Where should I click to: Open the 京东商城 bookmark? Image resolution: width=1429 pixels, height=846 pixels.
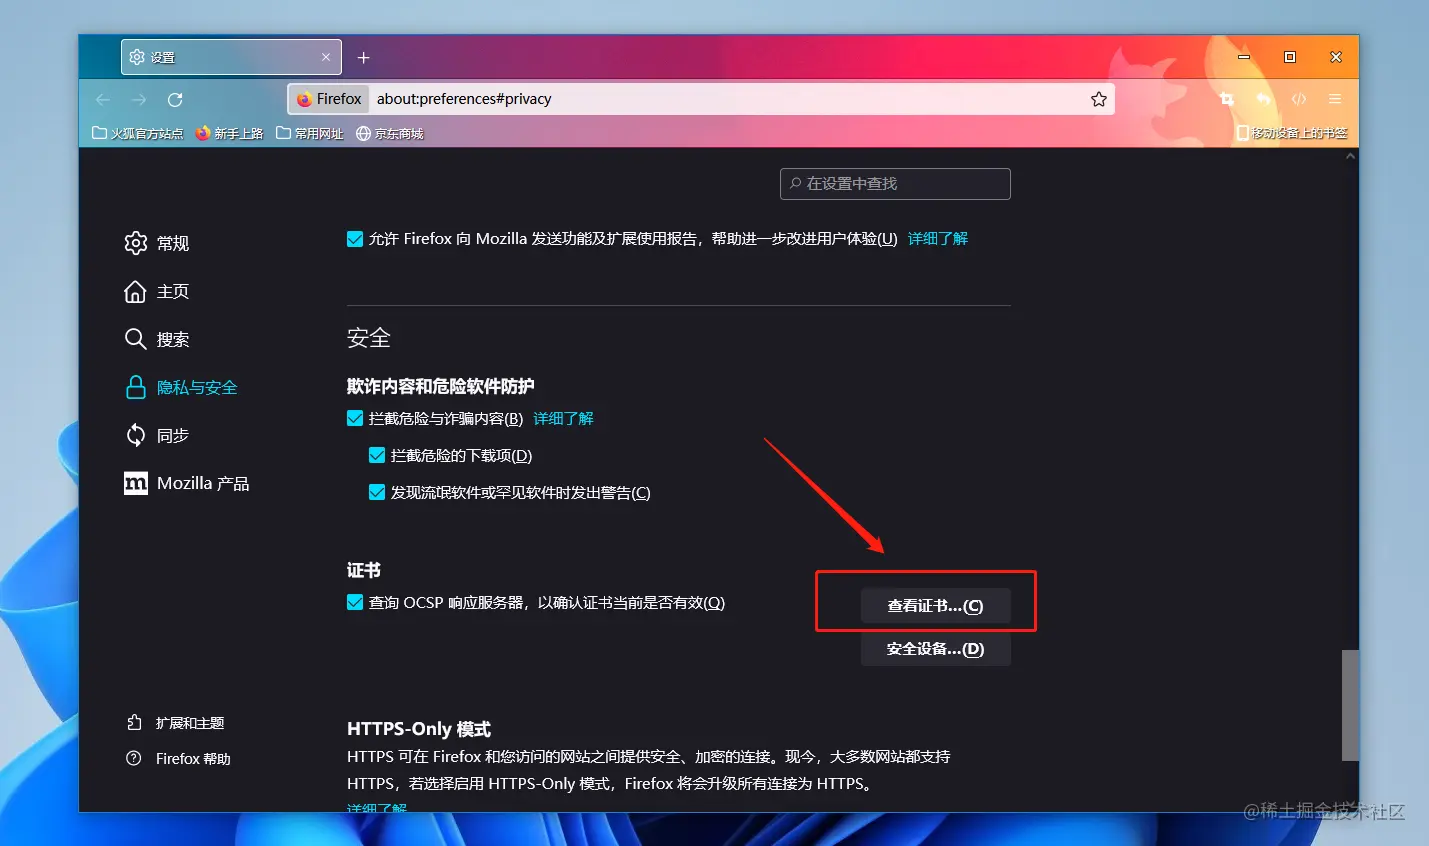click(390, 133)
